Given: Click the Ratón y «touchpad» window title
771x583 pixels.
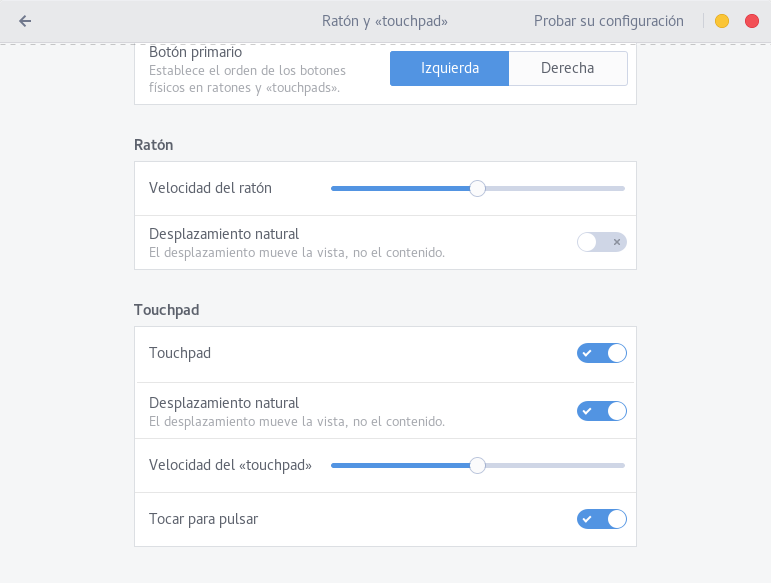Looking at the screenshot, I should coord(385,21).
